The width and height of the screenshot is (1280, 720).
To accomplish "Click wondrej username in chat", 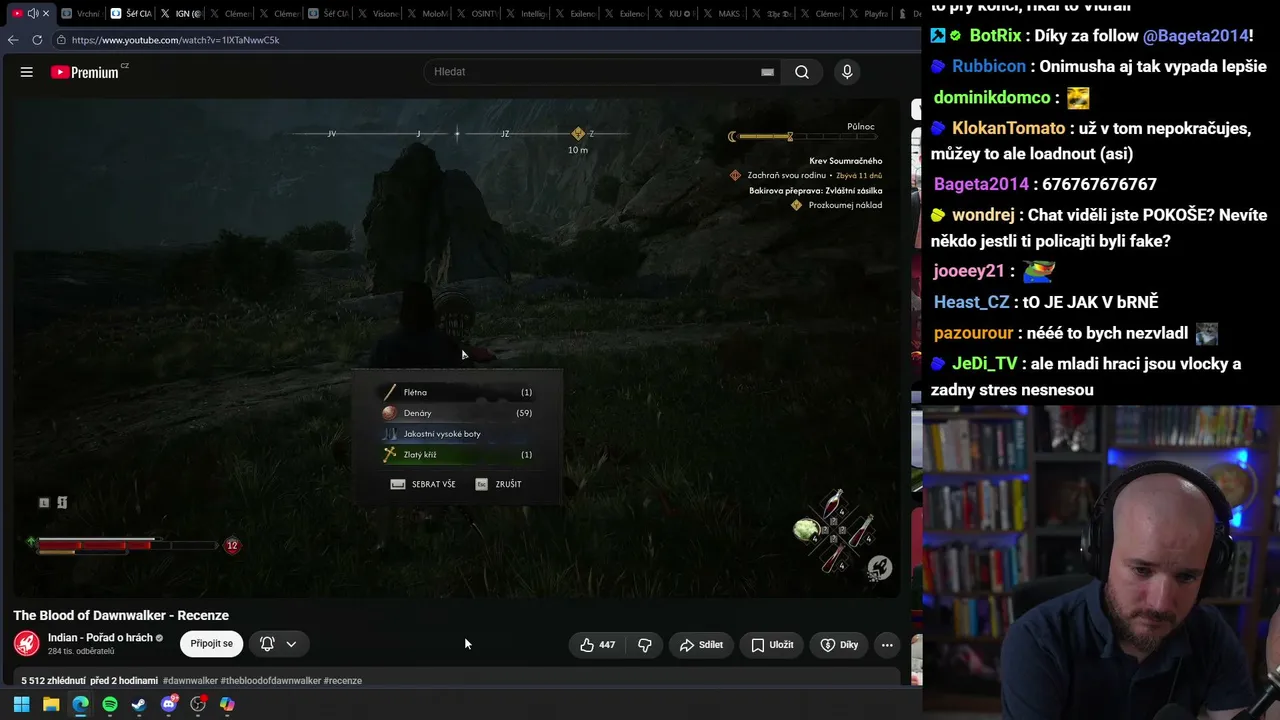I will point(983,216).
